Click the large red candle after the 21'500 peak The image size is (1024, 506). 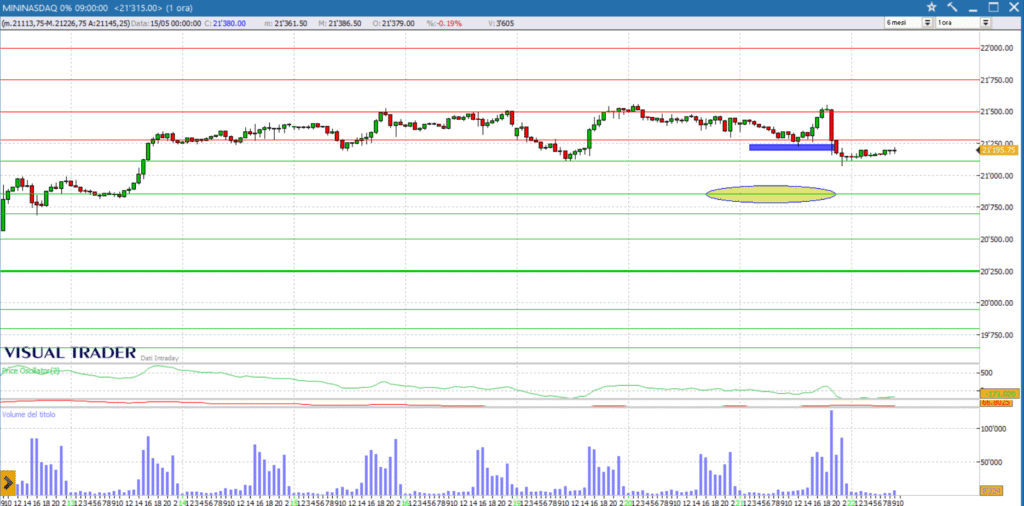tap(832, 125)
